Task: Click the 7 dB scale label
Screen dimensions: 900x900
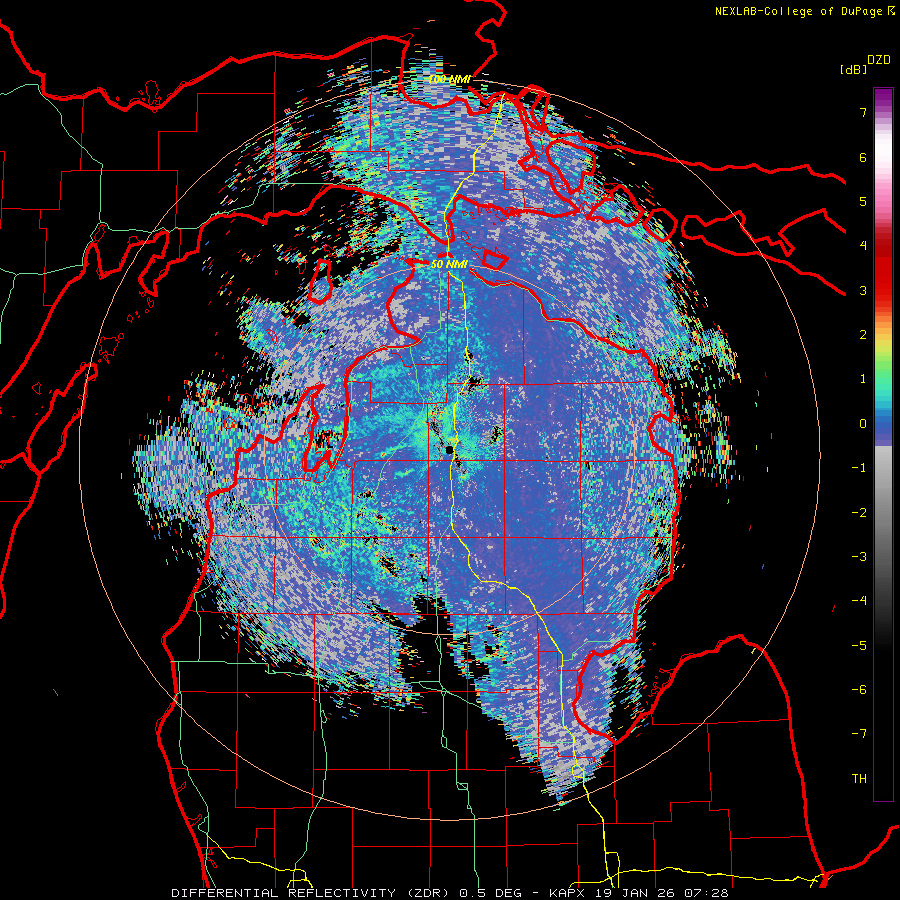Action: tap(863, 112)
